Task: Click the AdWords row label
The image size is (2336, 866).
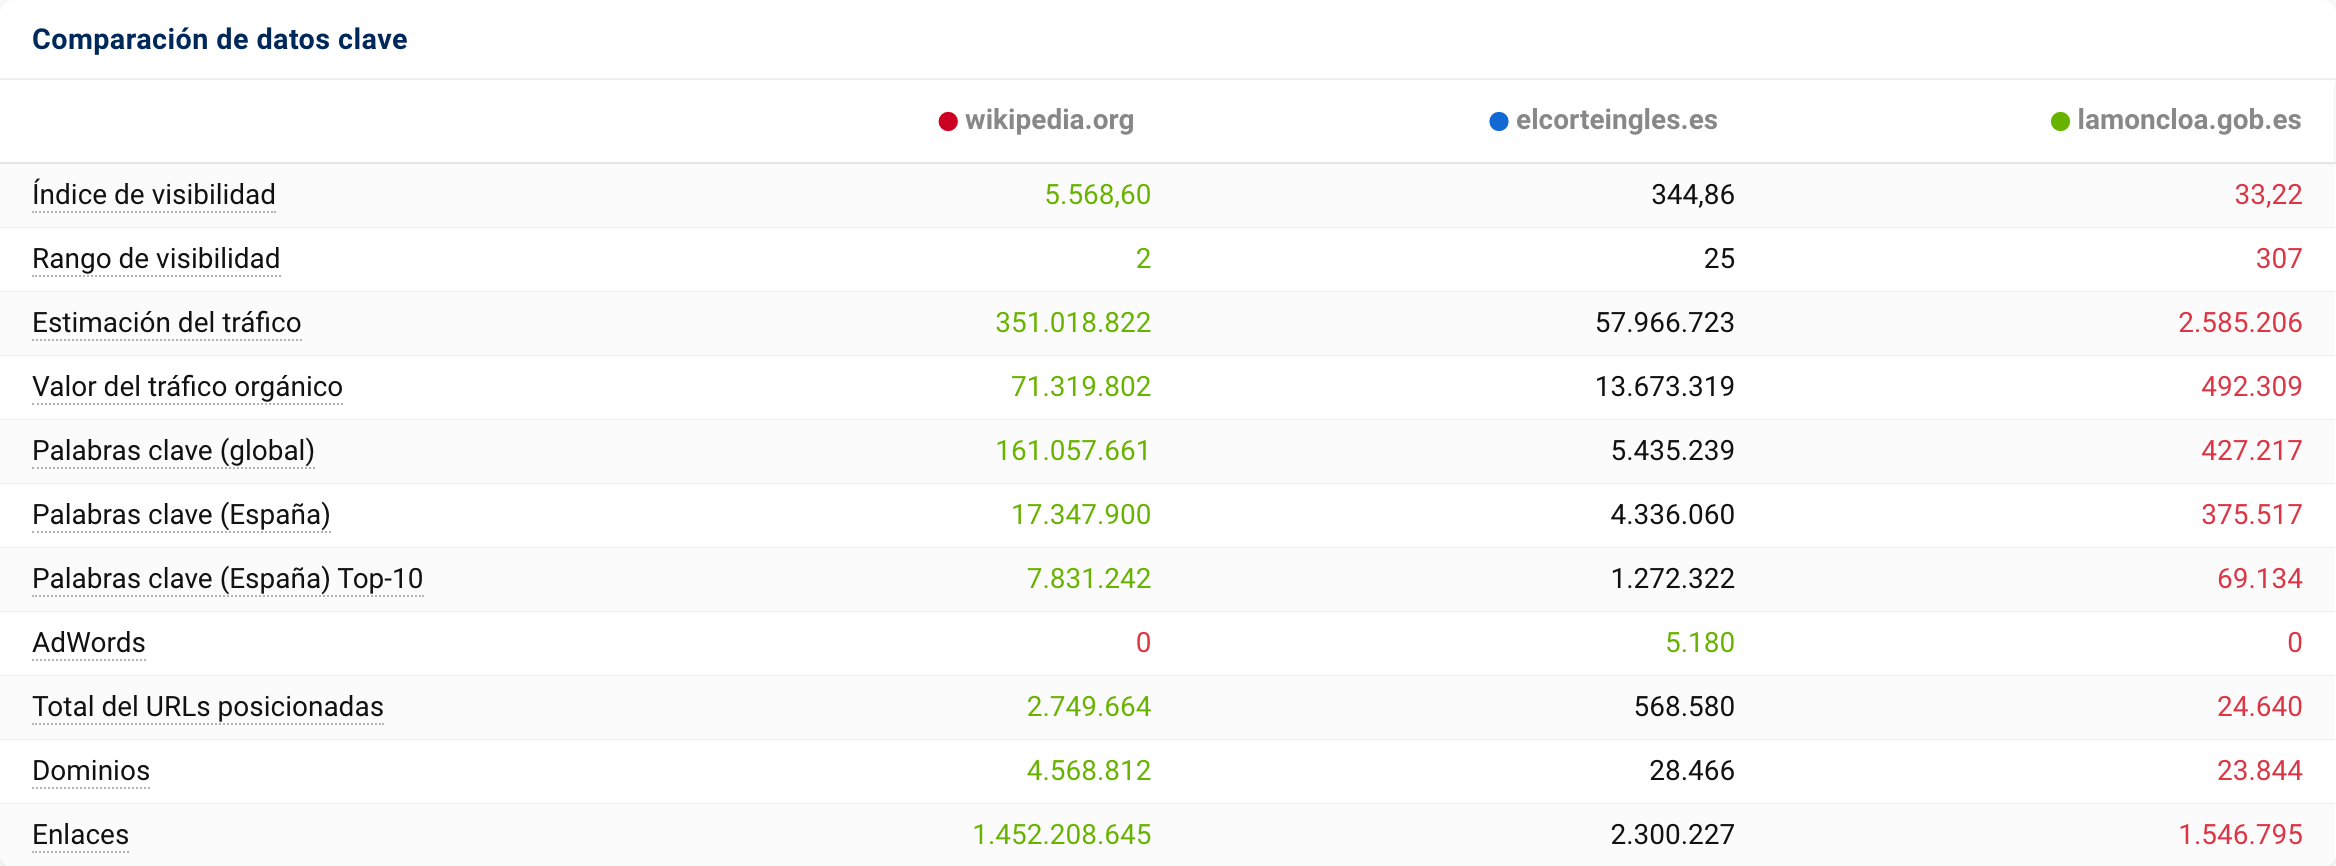Action: pos(89,643)
